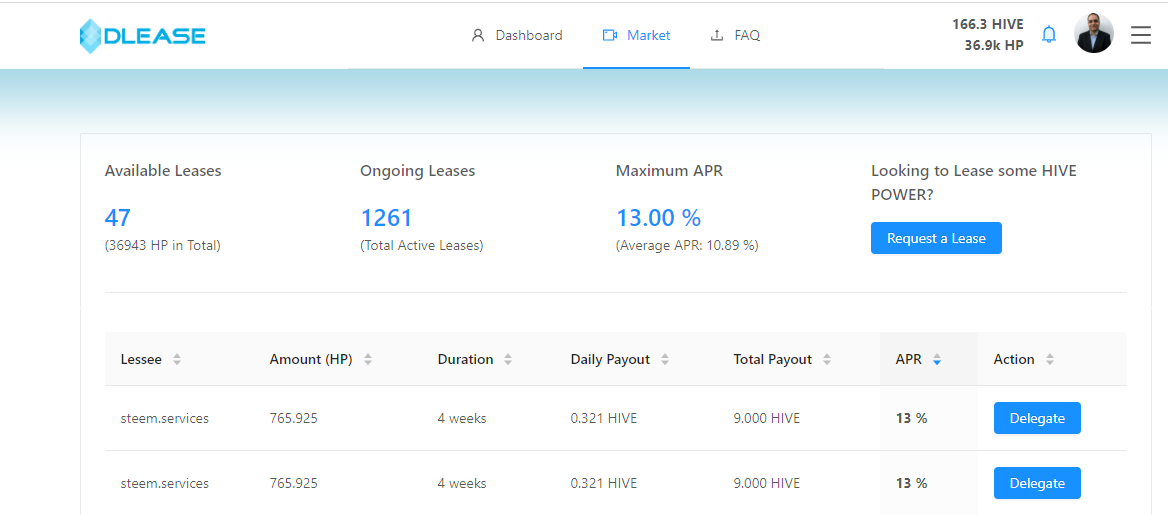Image resolution: width=1168 pixels, height=515 pixels.
Task: Click the 13.00 % maximum APR value
Action: pos(658,218)
